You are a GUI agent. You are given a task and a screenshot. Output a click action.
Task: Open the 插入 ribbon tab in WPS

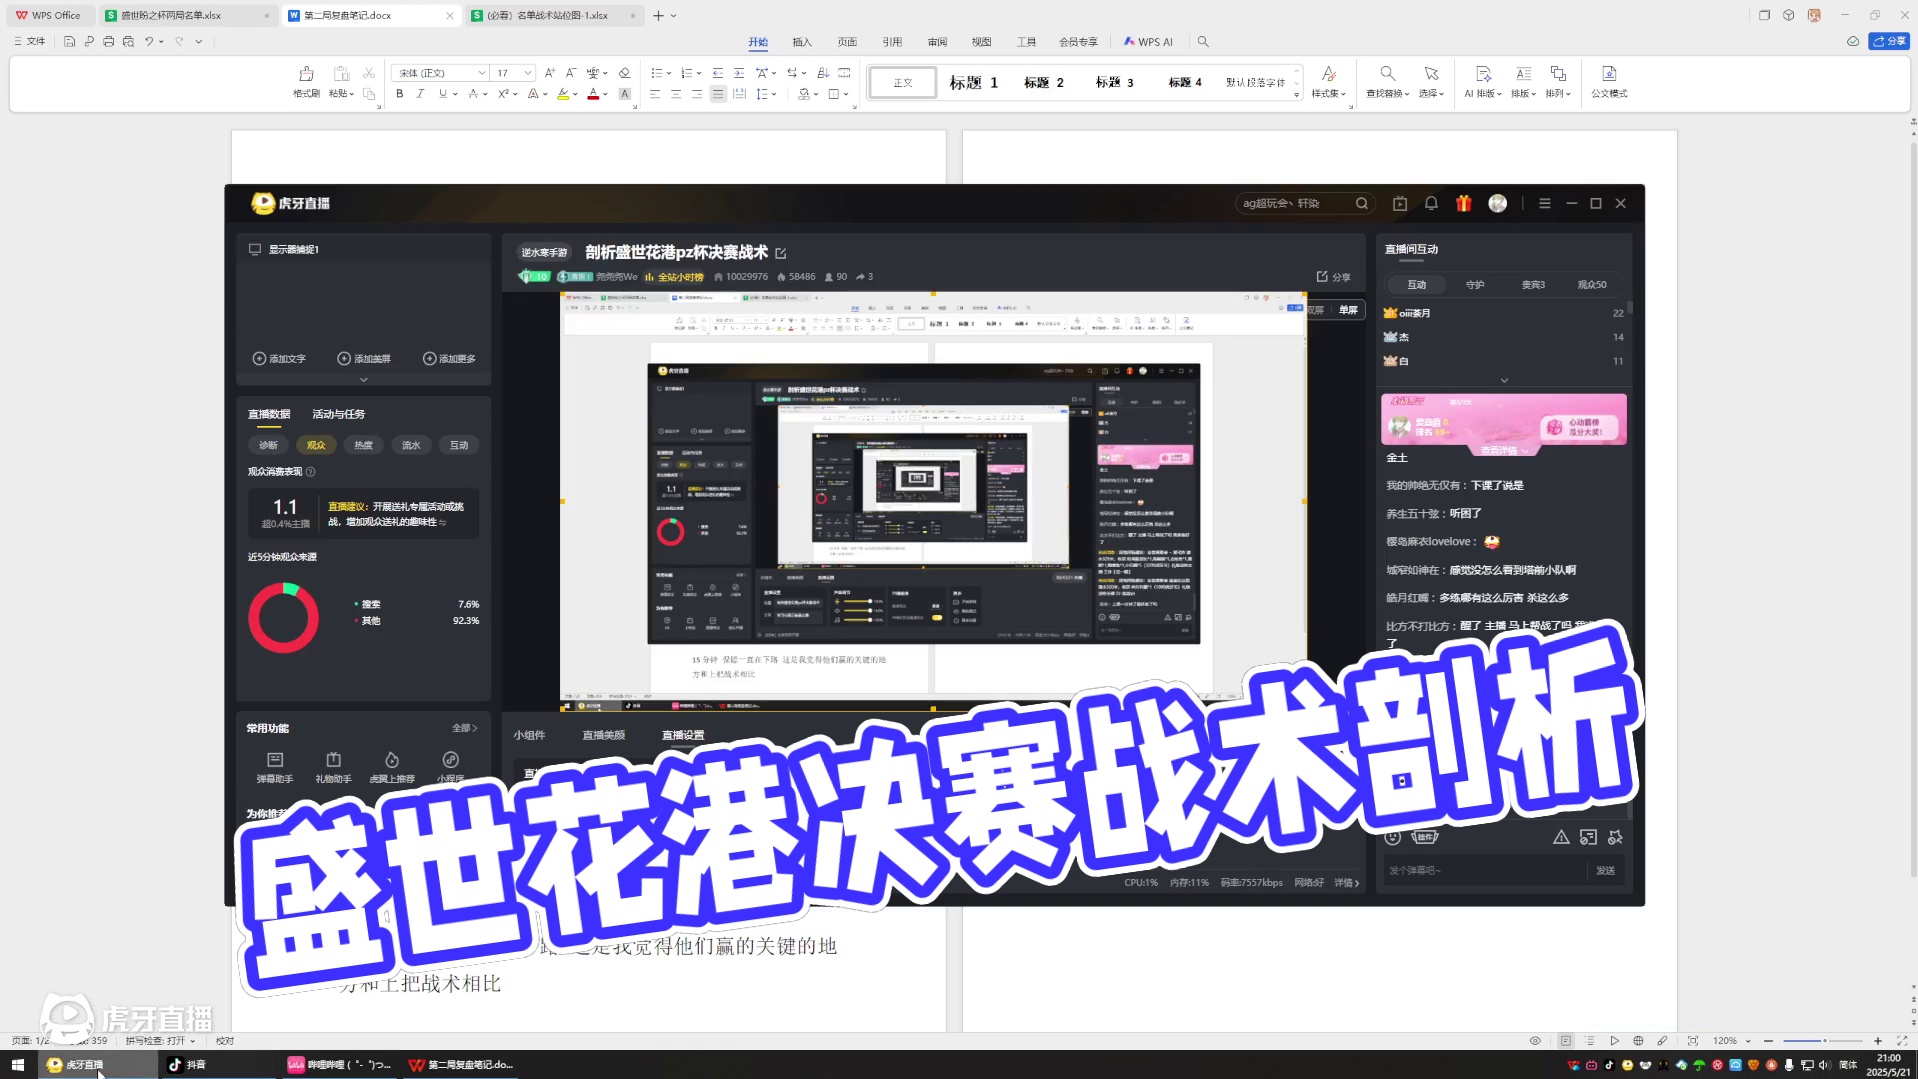point(801,42)
